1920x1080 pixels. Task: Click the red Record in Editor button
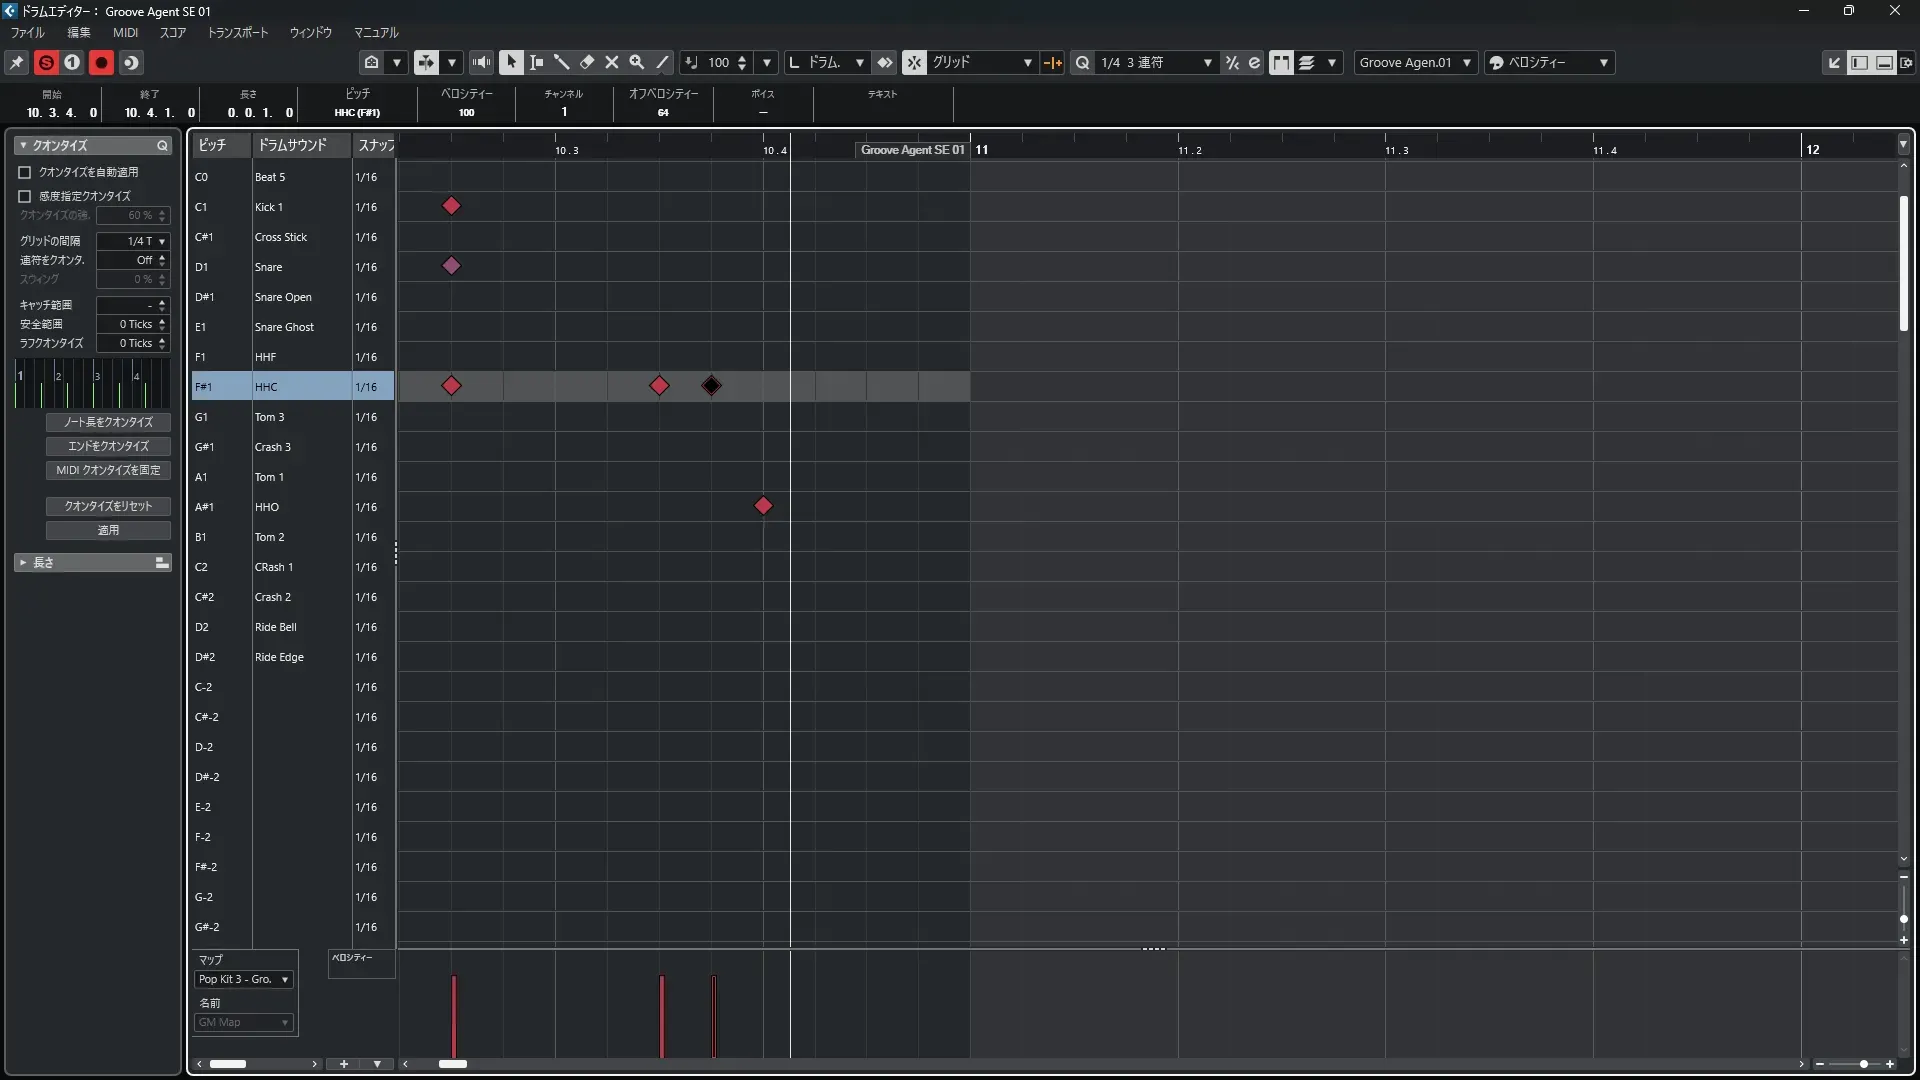[x=101, y=62]
